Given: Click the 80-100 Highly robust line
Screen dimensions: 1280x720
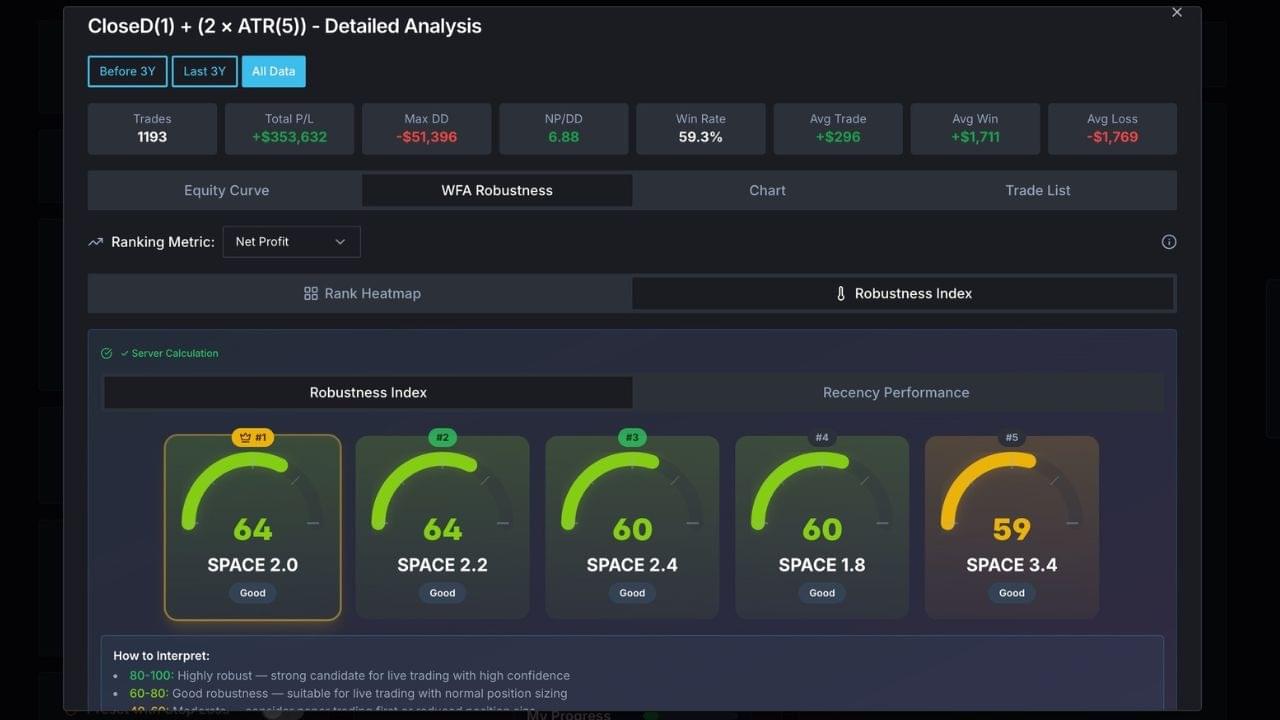Looking at the screenshot, I should click(x=349, y=675).
